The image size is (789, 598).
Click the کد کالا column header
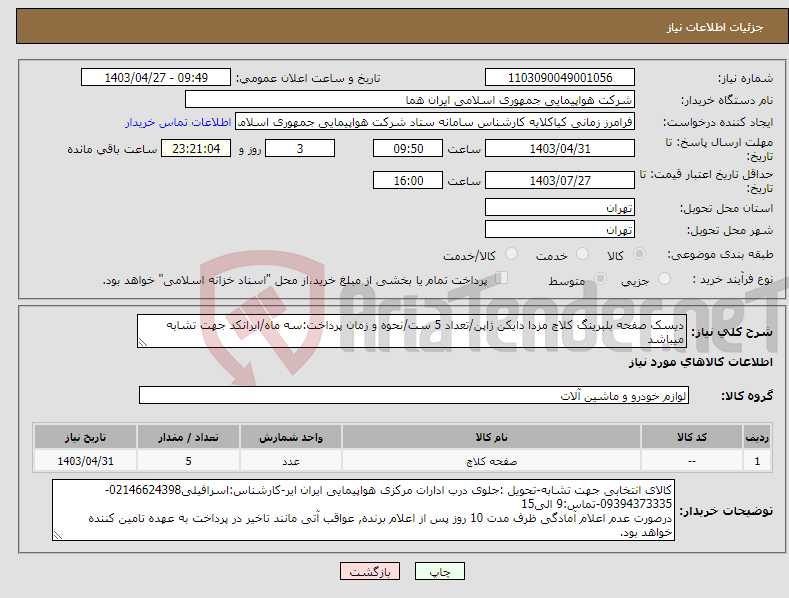tap(692, 437)
